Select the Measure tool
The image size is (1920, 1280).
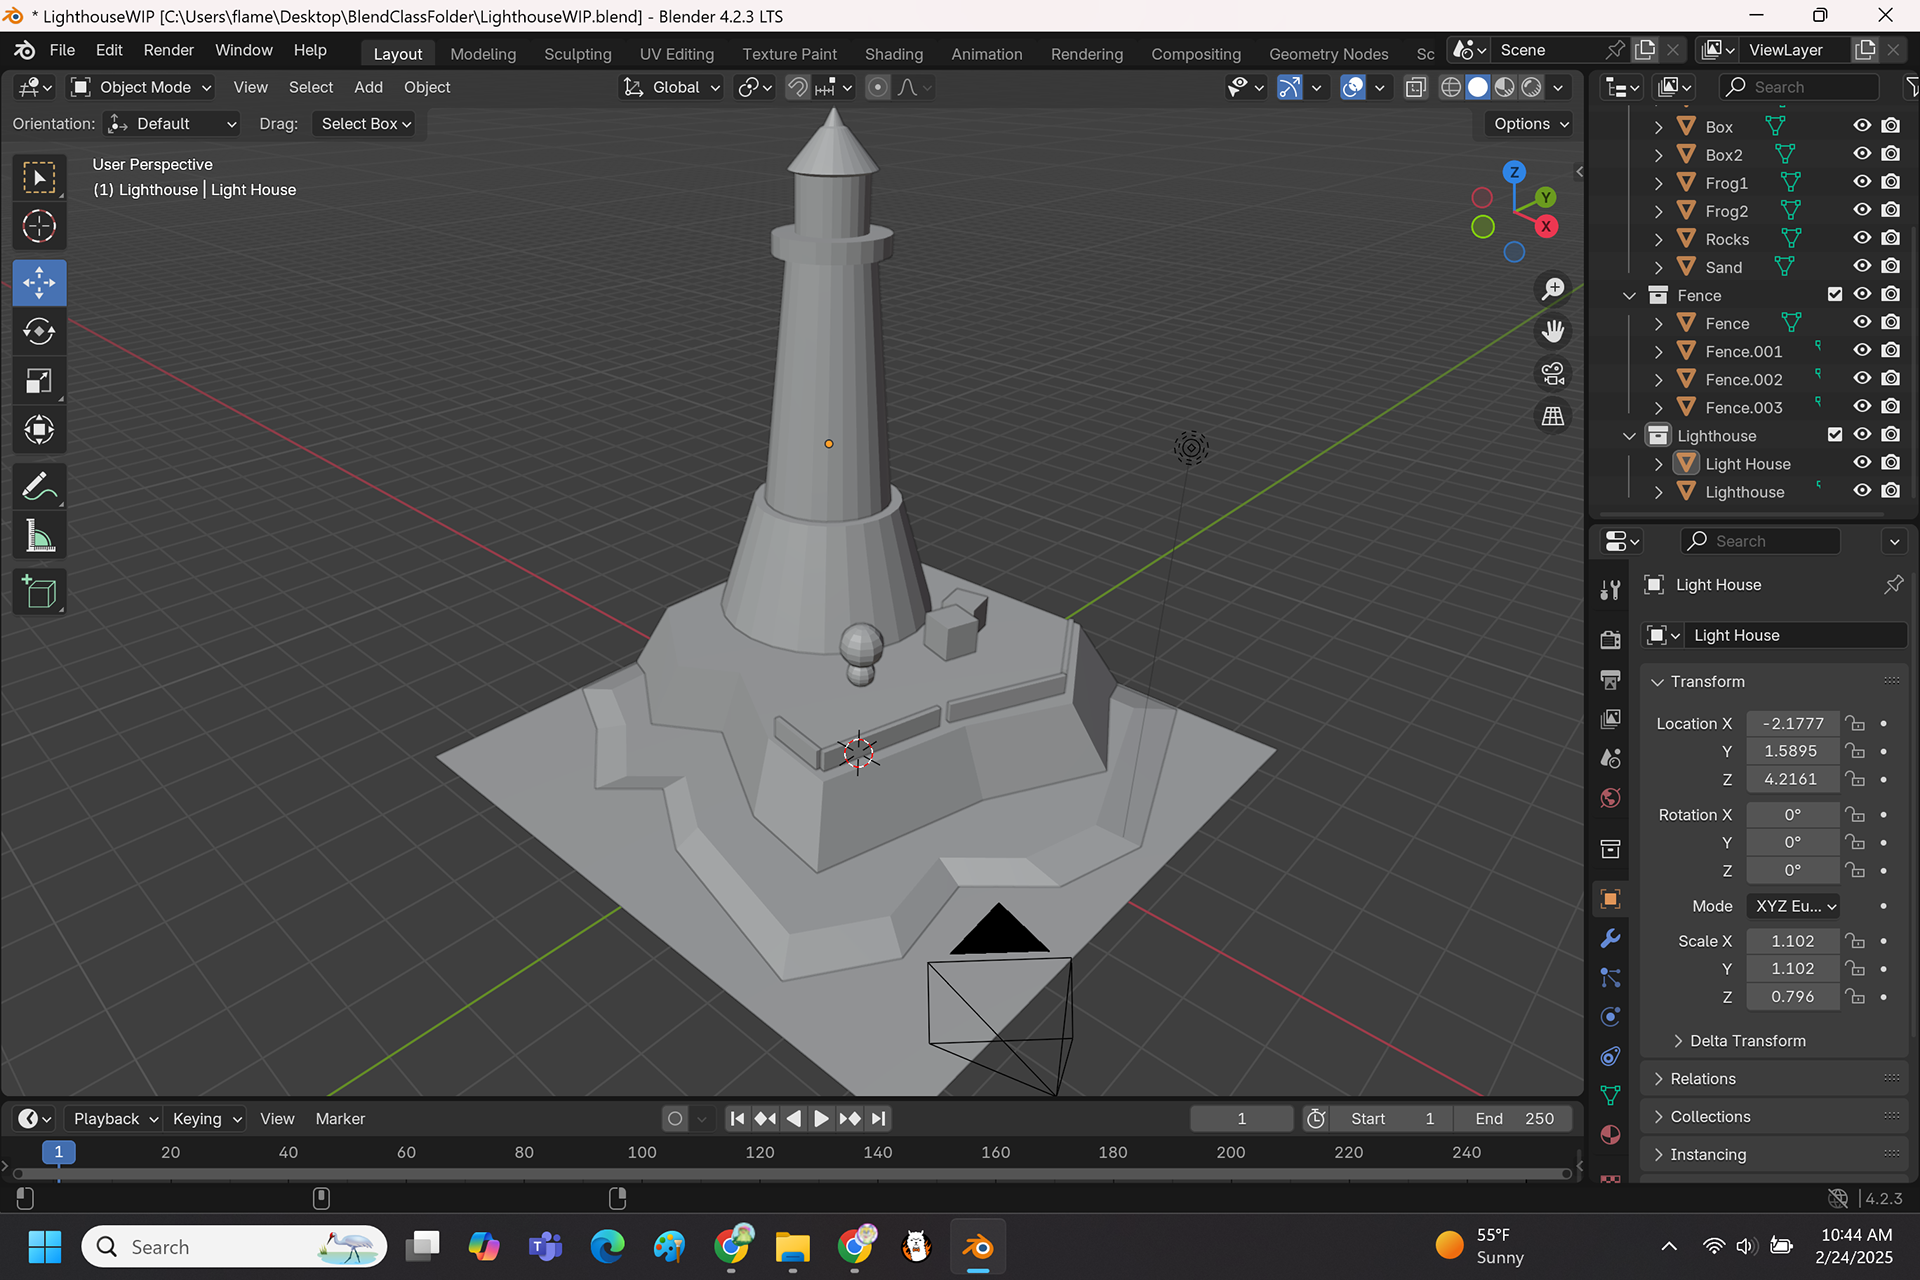coord(39,536)
